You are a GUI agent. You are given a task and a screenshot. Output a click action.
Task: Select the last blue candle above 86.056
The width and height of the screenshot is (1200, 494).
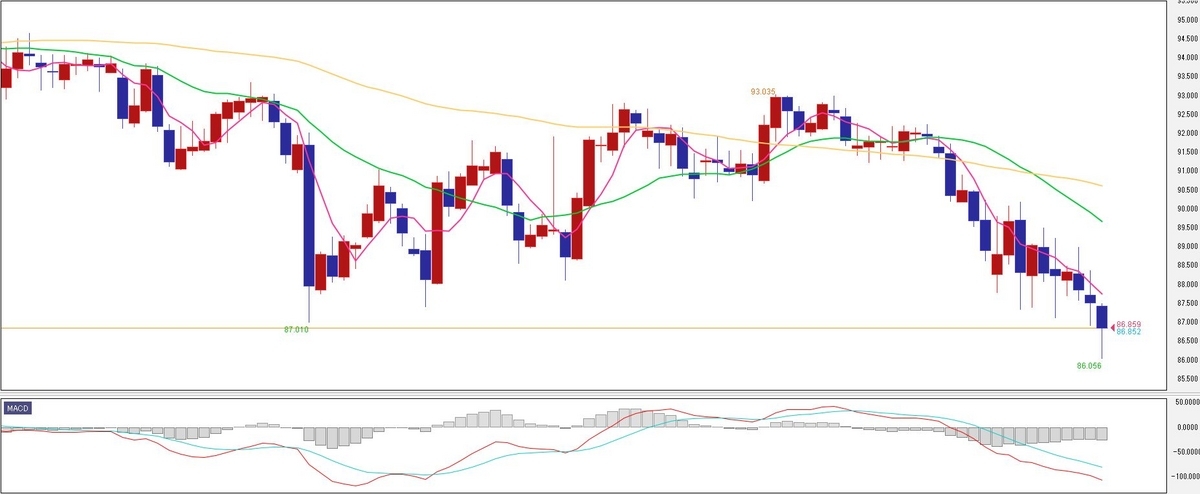pyautogui.click(x=1102, y=317)
